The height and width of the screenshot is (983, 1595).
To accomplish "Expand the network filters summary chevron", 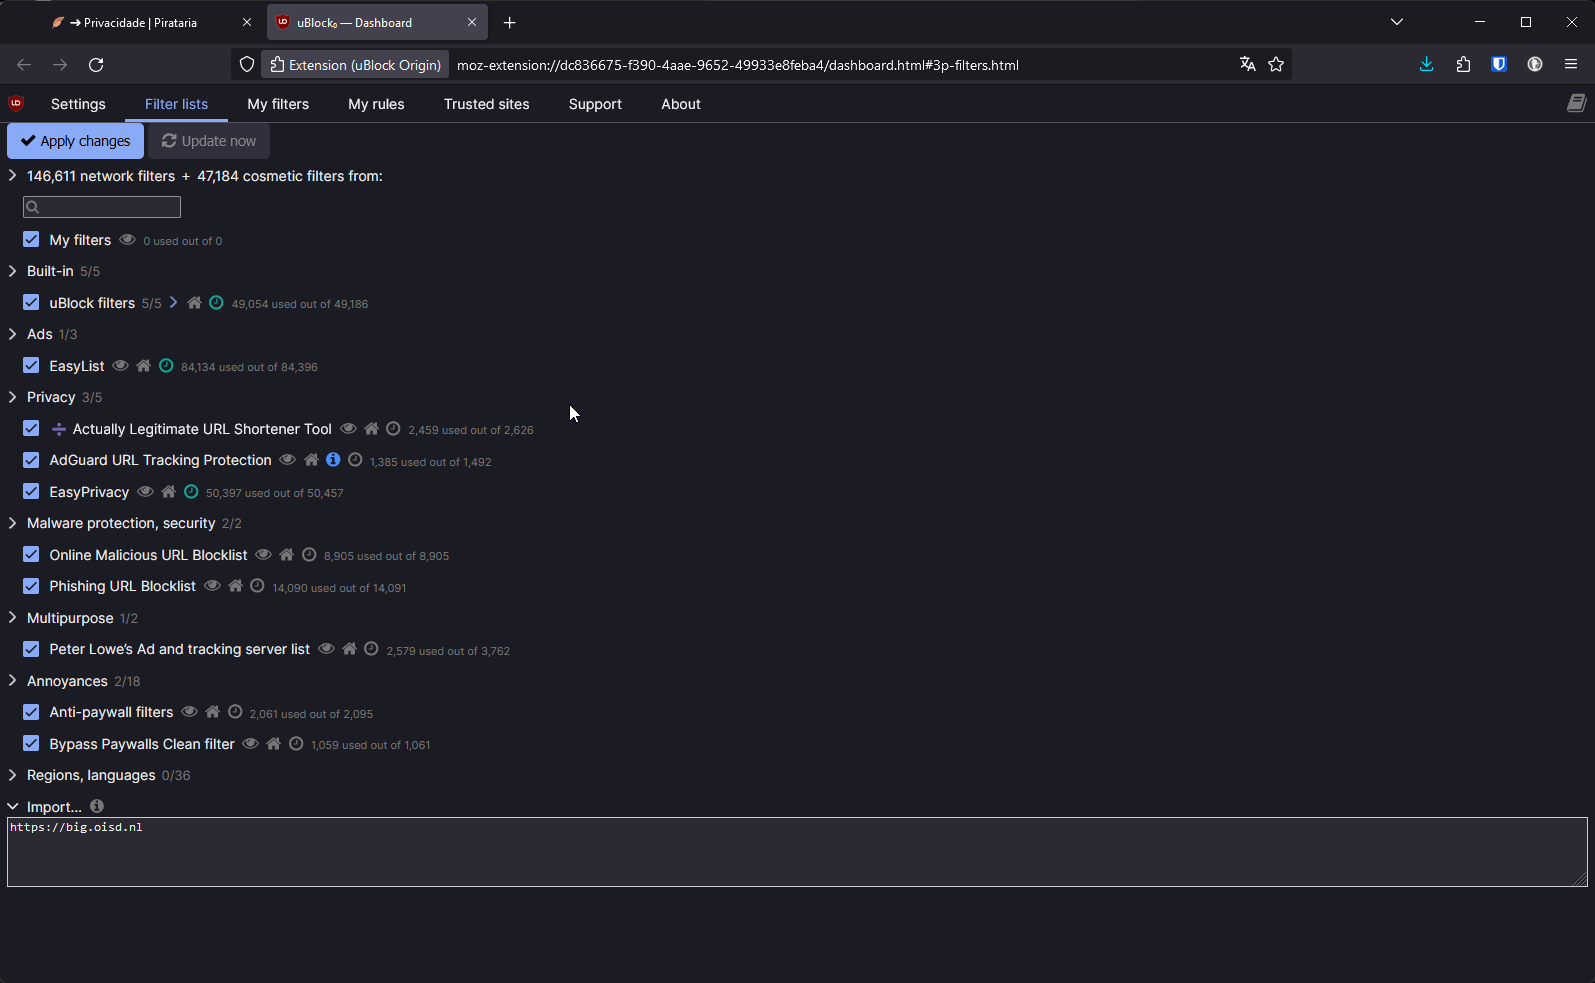I will 12,176.
